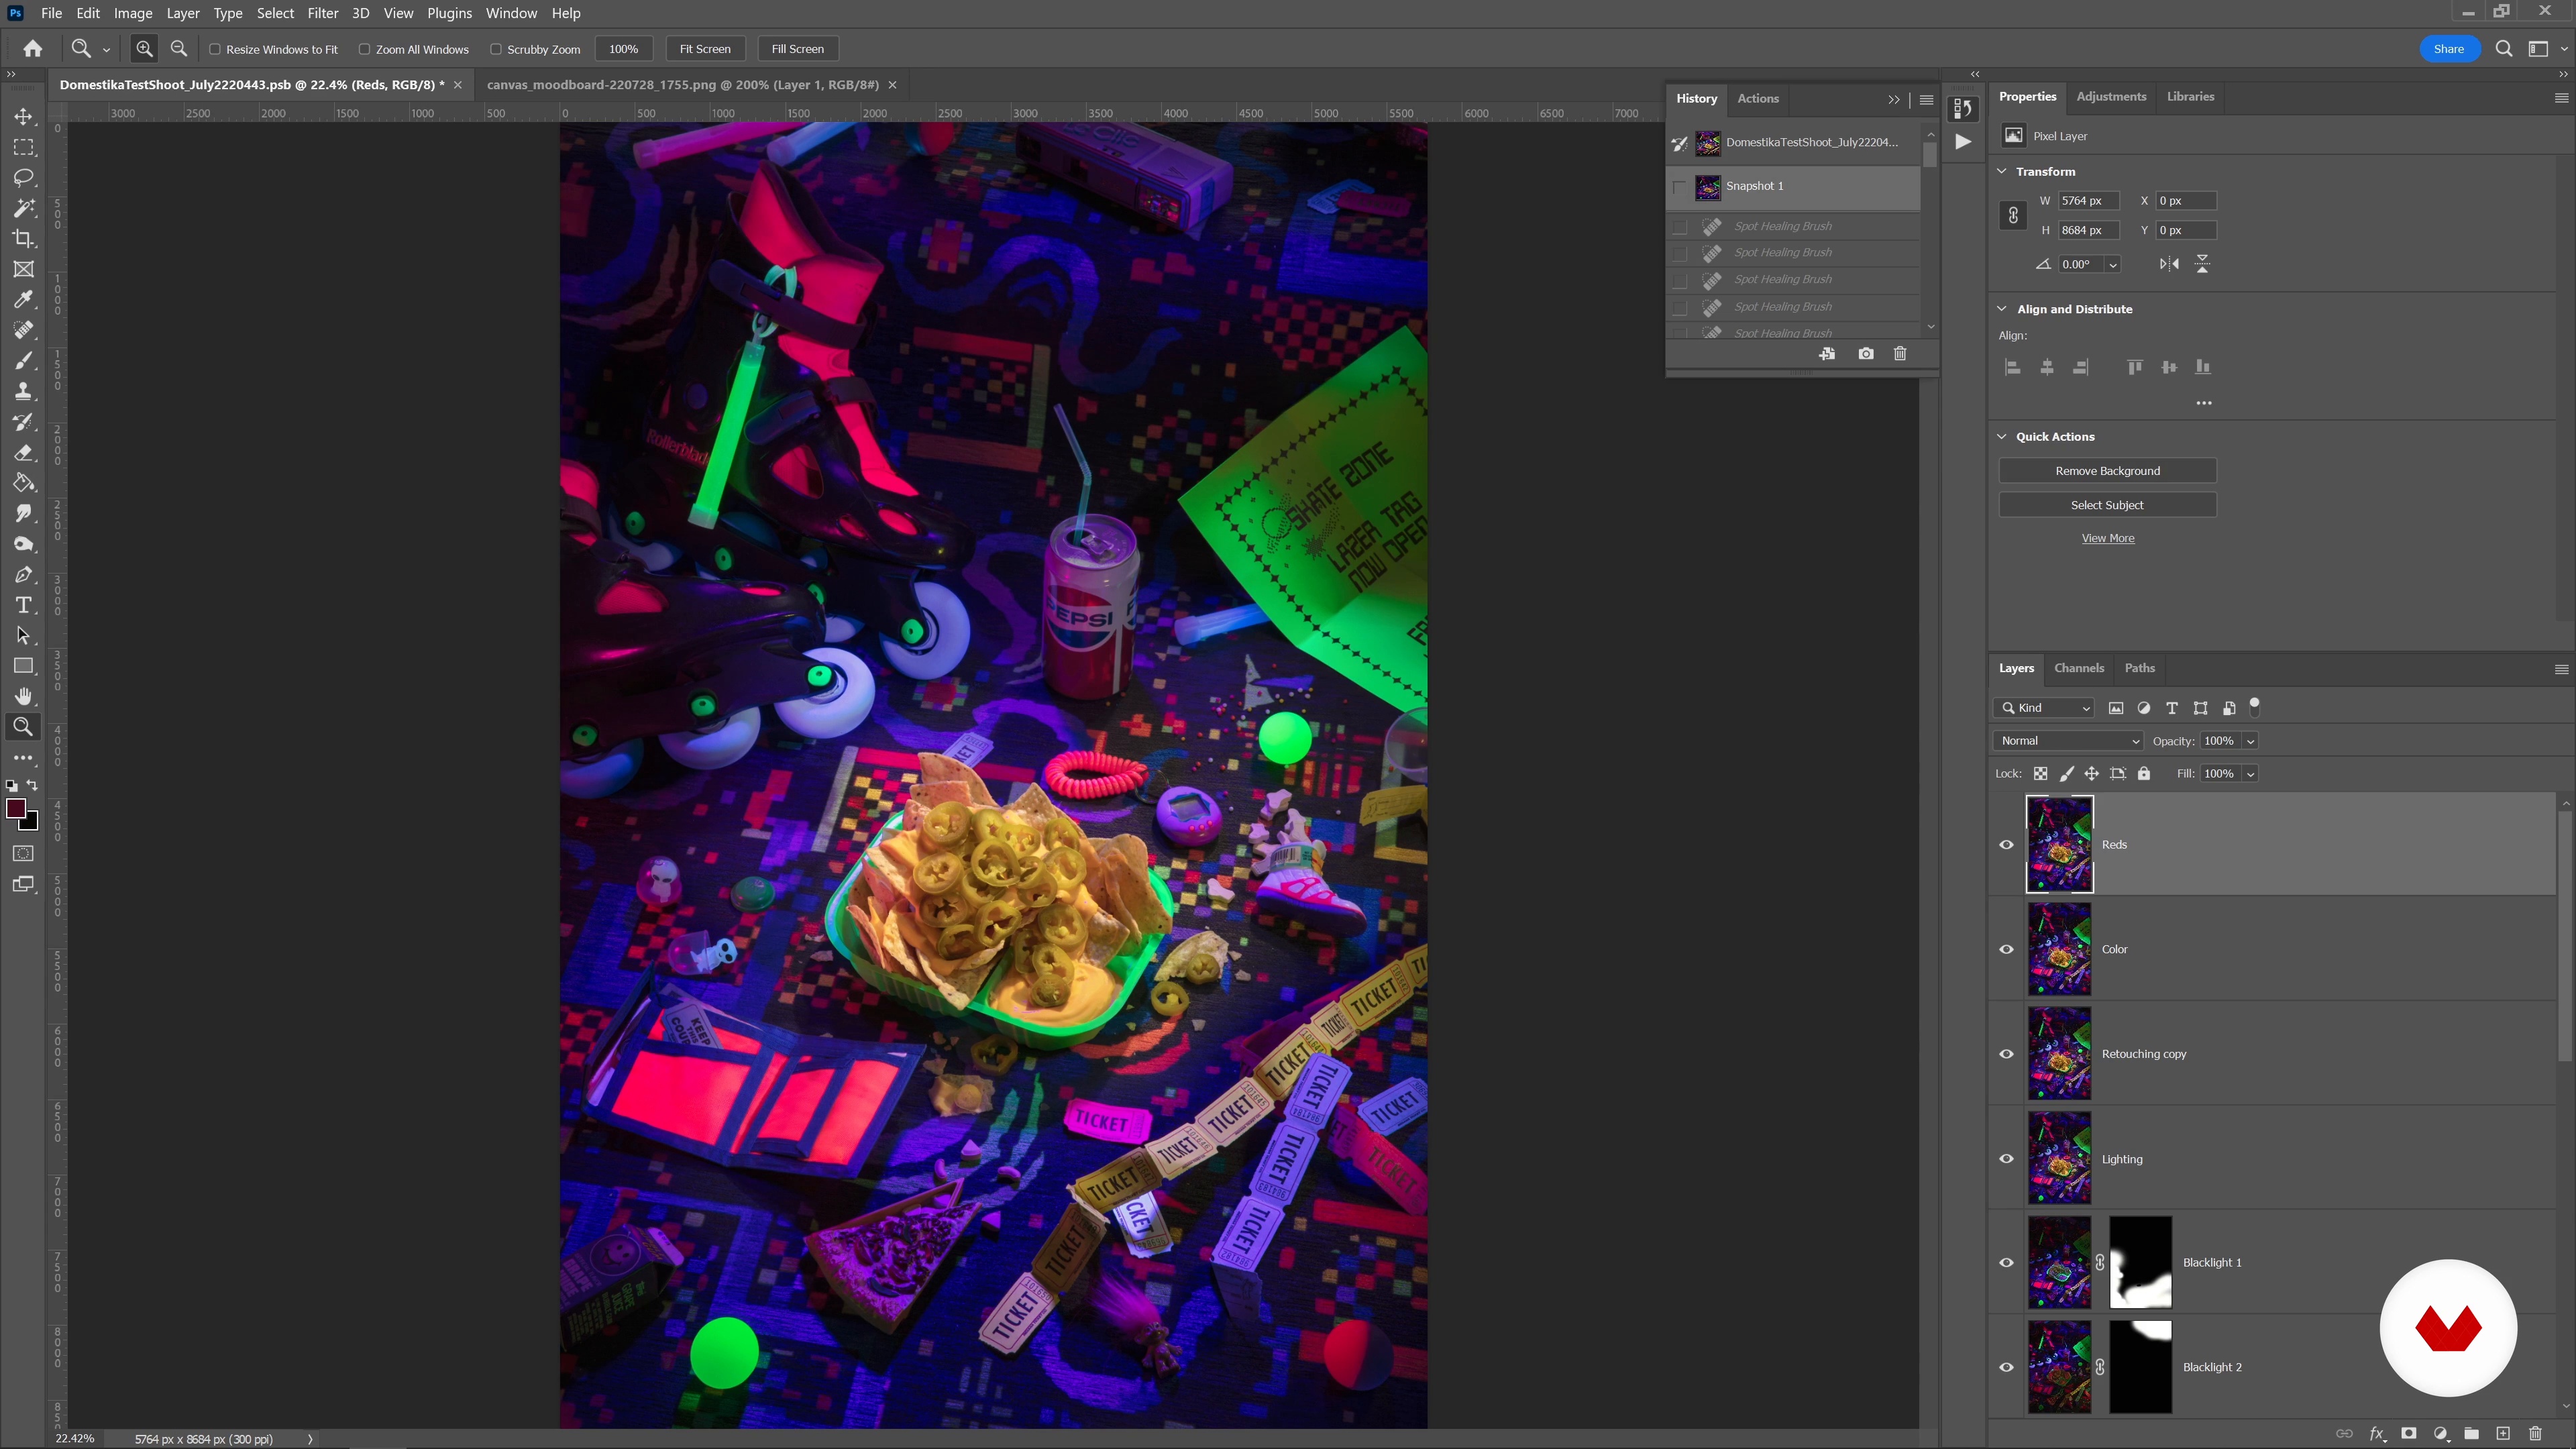The height and width of the screenshot is (1449, 2576).
Task: Click the 100% zoom button
Action: 624,49
